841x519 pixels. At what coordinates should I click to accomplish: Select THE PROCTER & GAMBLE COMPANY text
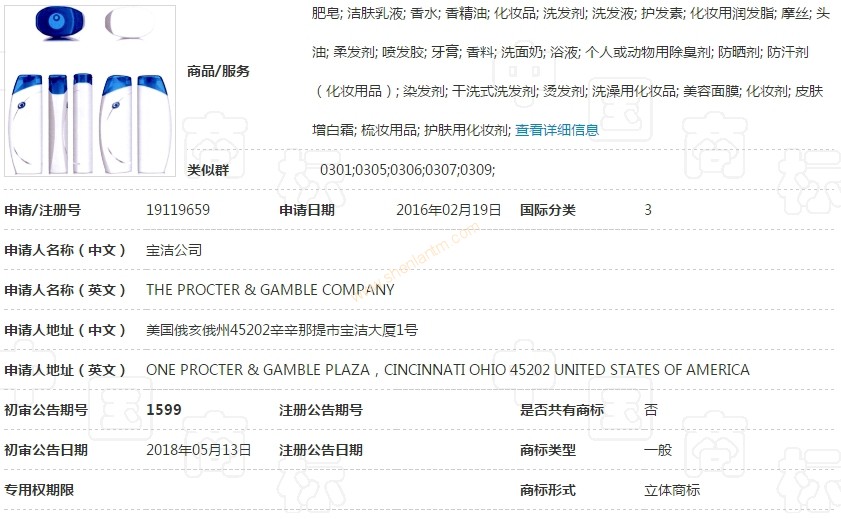point(270,290)
